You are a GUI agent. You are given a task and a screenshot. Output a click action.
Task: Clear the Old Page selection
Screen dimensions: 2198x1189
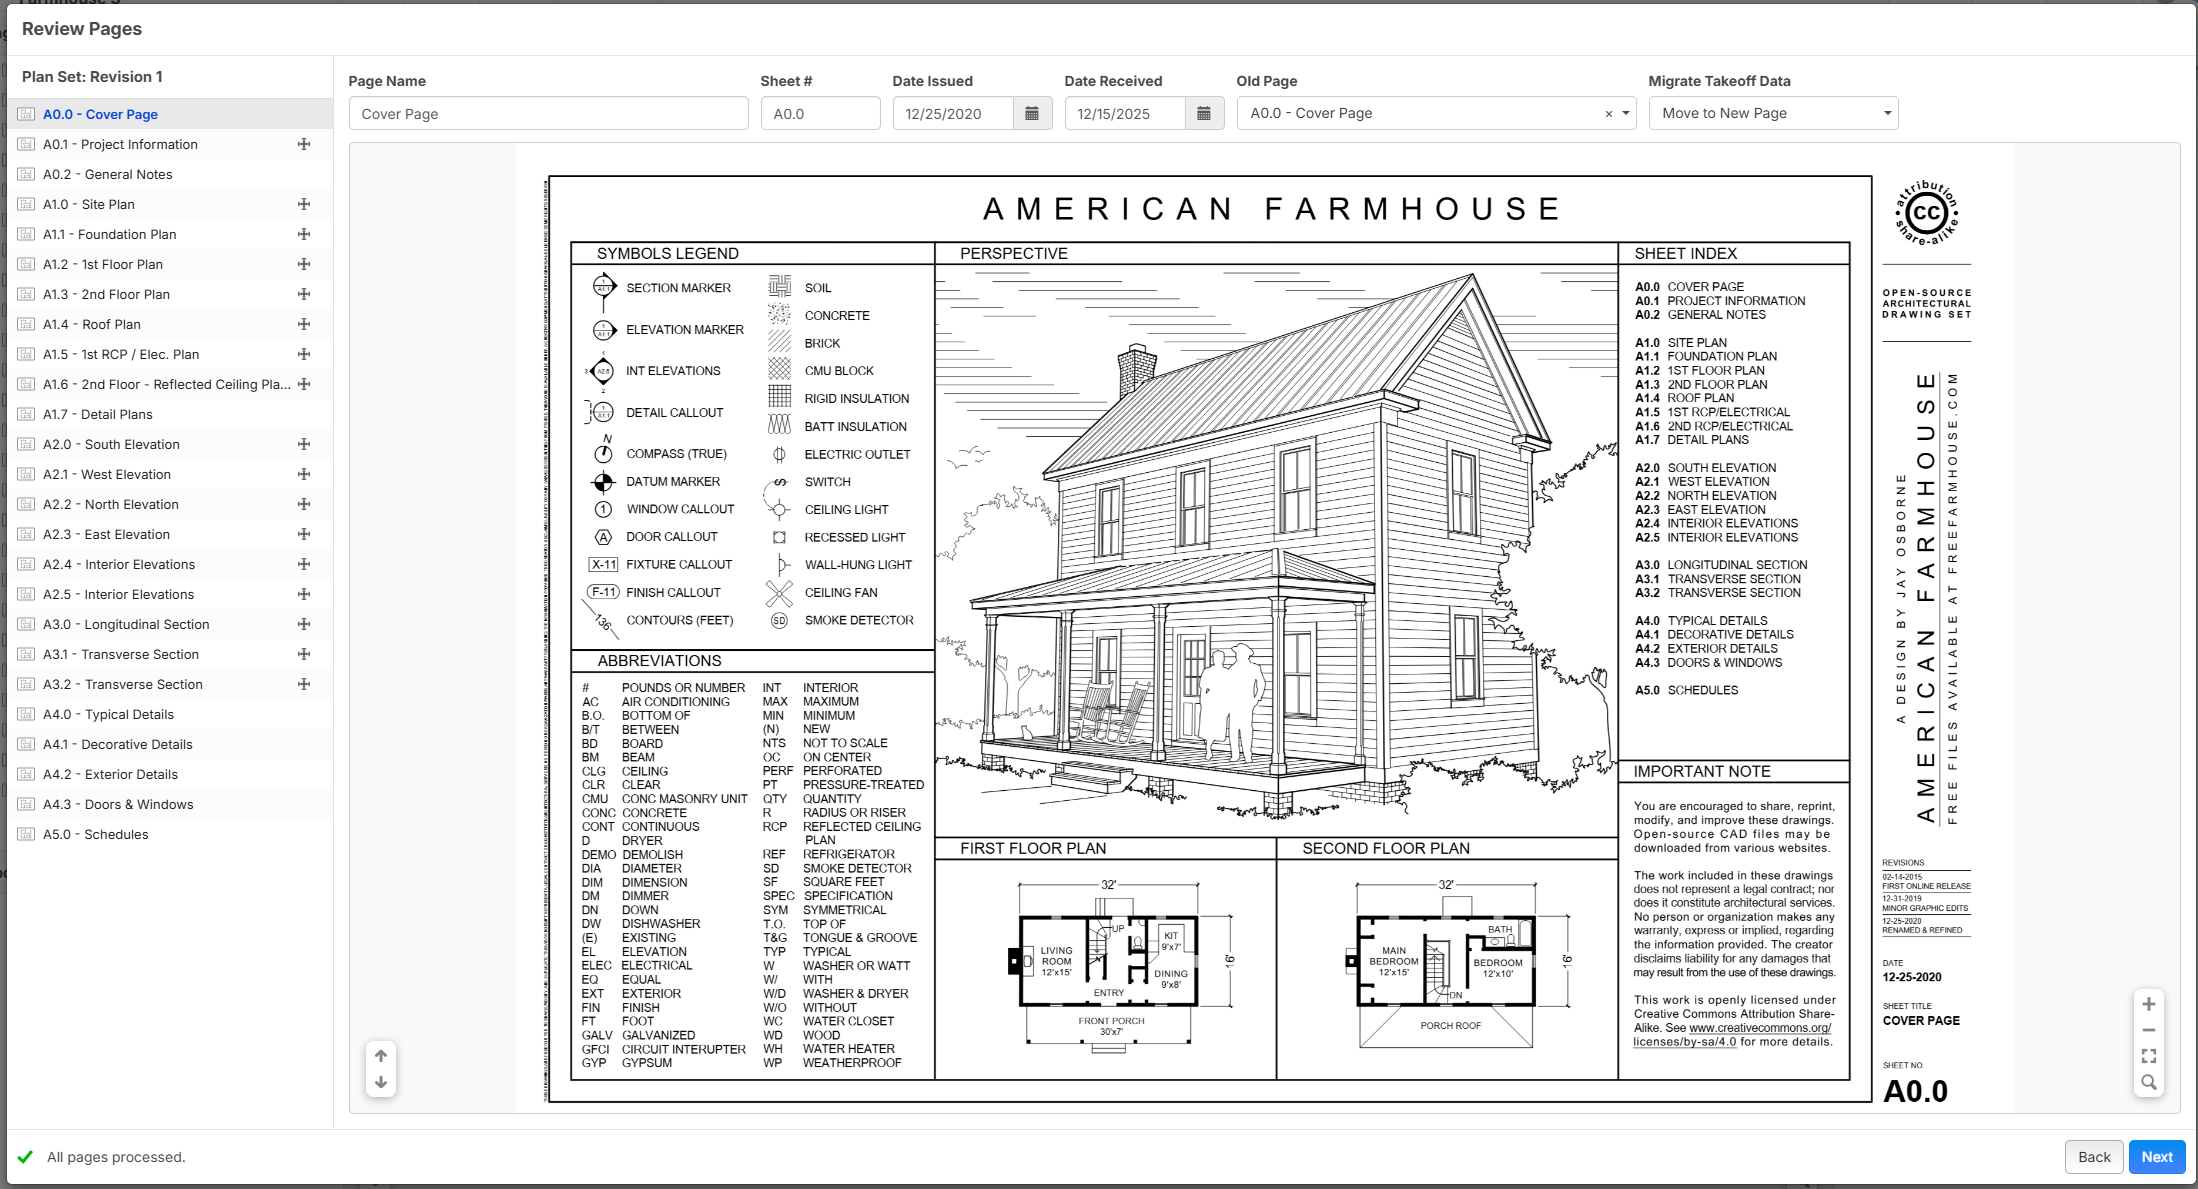point(1609,114)
